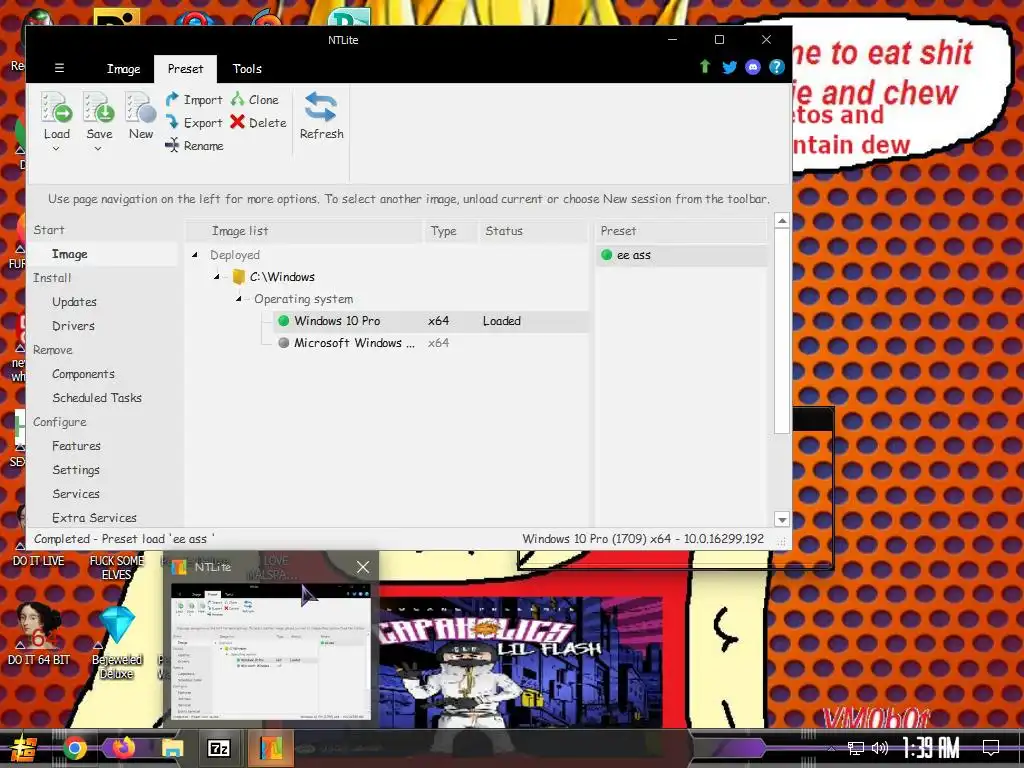The image size is (1024, 768).
Task: Click the green update arrow icon
Action: point(705,67)
